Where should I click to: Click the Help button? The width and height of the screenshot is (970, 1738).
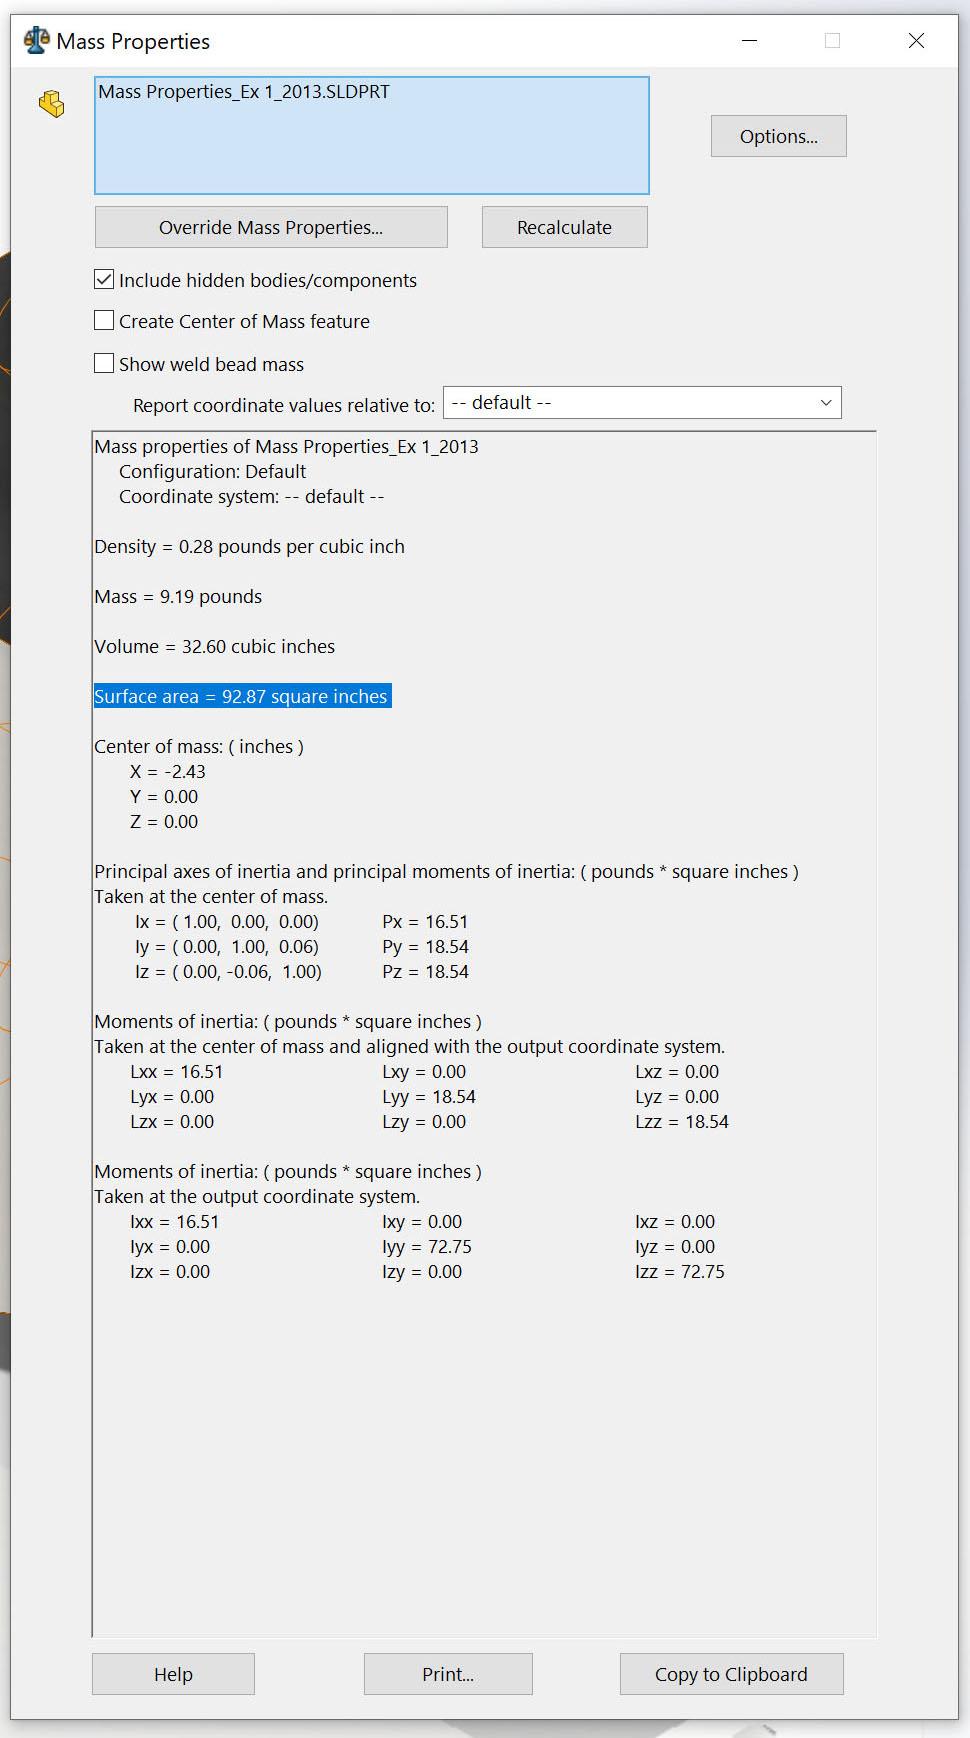tap(173, 1674)
